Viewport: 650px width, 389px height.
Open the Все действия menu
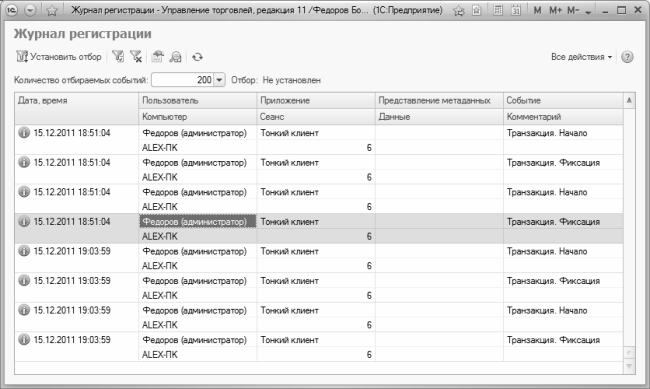click(x=581, y=57)
